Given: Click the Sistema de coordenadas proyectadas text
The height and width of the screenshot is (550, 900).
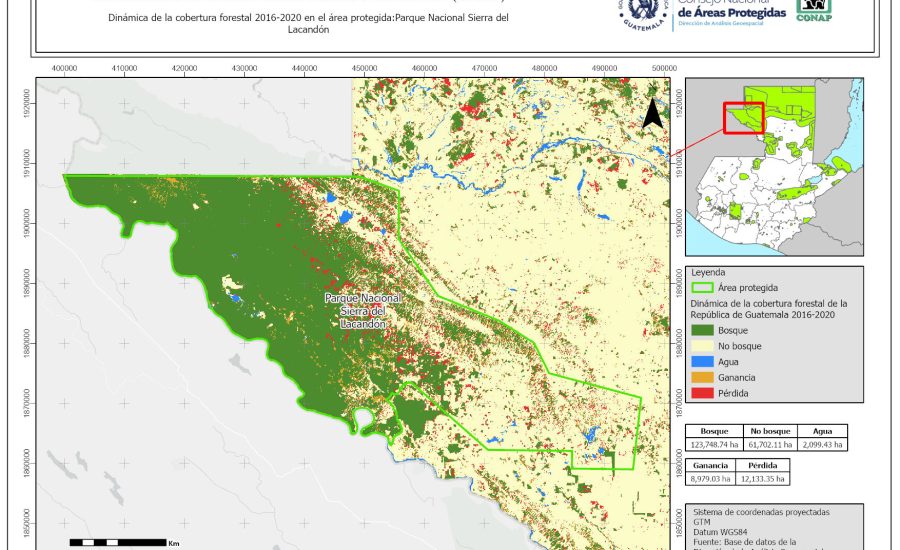Looking at the screenshot, I should pos(760,512).
